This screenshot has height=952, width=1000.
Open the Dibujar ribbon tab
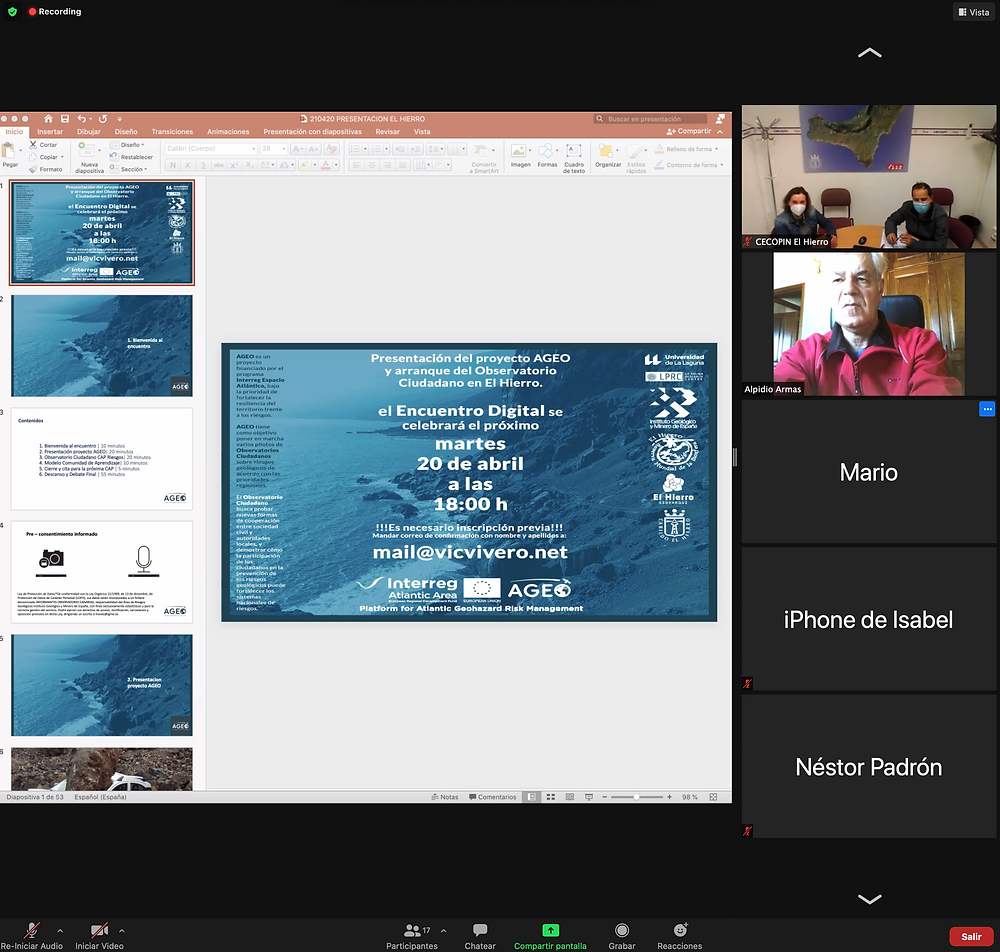coord(89,131)
